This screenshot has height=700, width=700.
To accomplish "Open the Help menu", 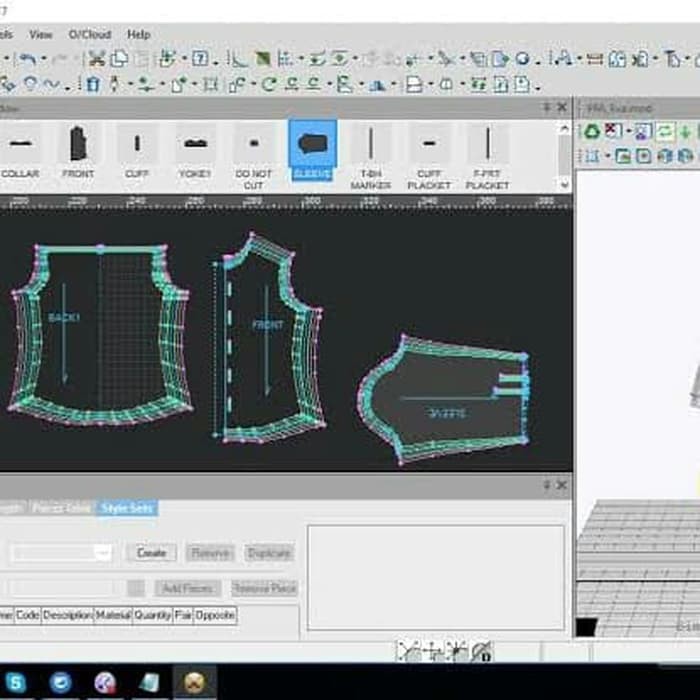I will click(x=138, y=34).
